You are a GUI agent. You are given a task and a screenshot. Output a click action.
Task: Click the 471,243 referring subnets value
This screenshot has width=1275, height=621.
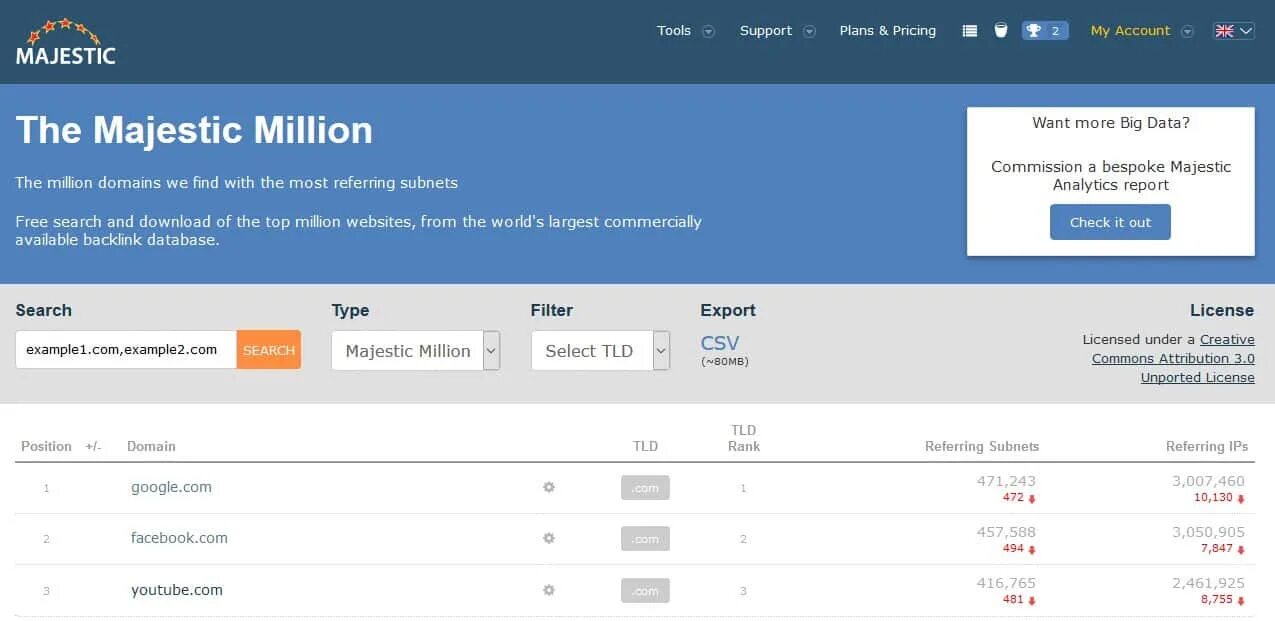pos(1006,481)
